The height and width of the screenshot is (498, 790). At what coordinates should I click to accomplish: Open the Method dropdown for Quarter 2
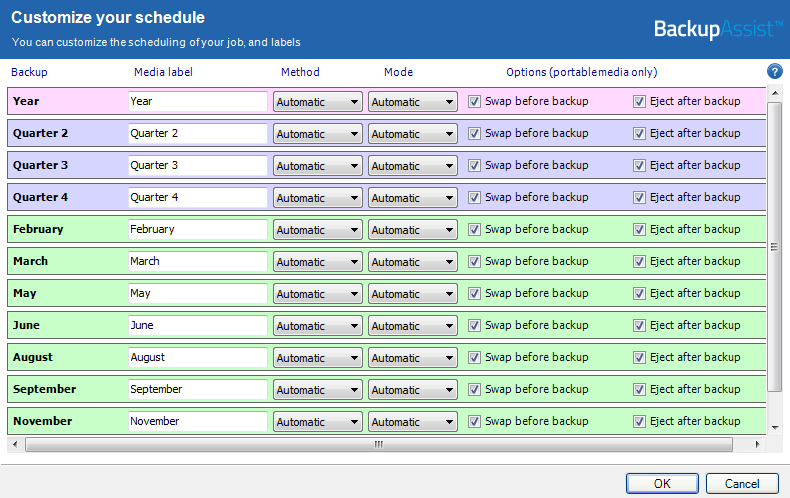pos(317,134)
